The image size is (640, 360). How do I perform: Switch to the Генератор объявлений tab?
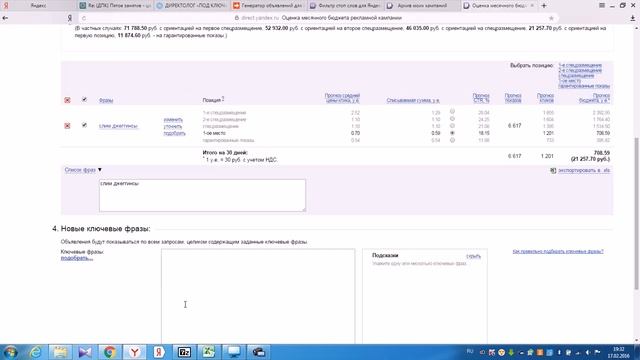pyautogui.click(x=268, y=6)
